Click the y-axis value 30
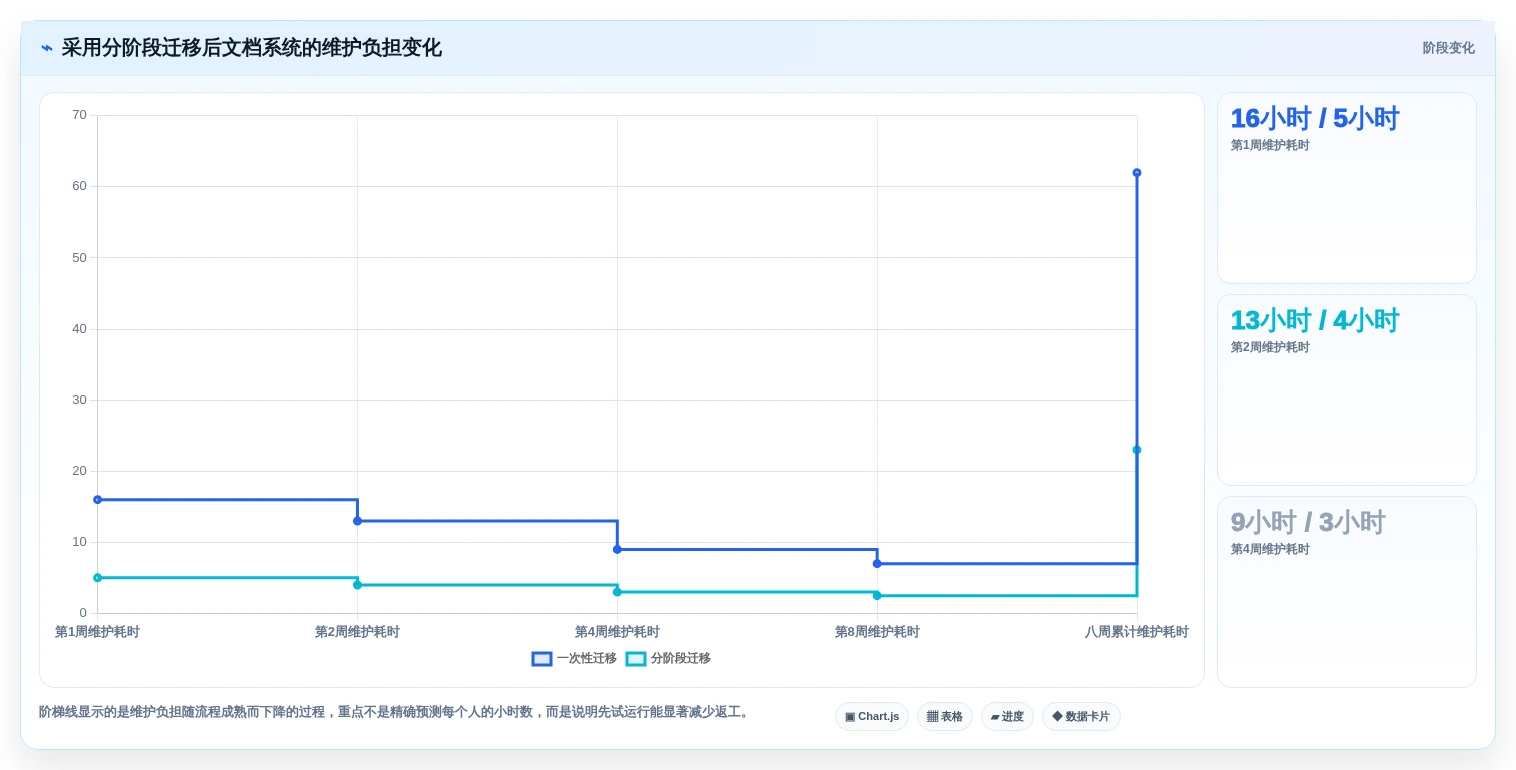The image size is (1516, 770). 79,400
